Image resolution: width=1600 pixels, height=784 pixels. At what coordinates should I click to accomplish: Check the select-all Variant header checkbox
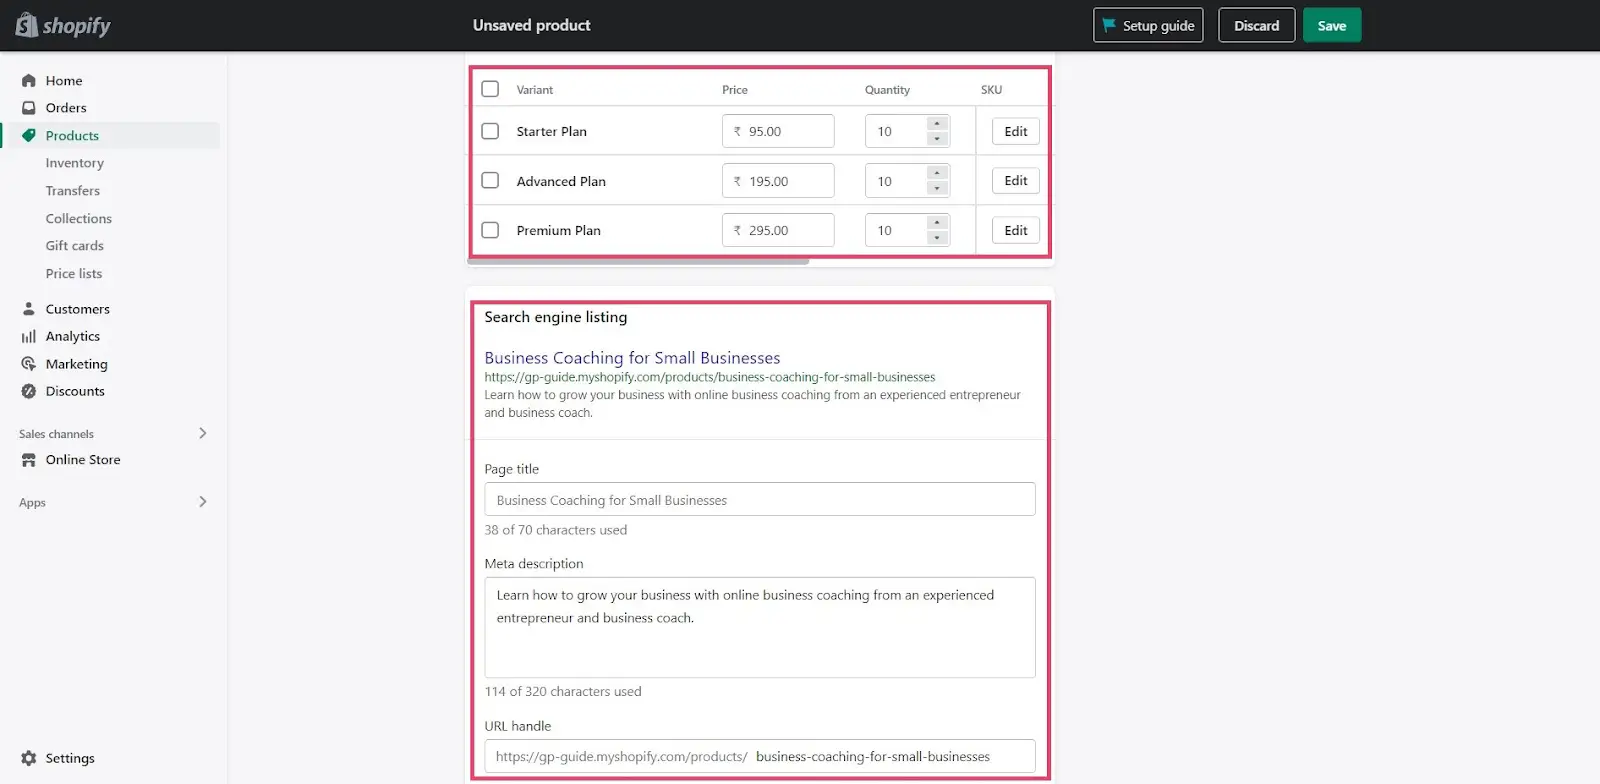490,89
